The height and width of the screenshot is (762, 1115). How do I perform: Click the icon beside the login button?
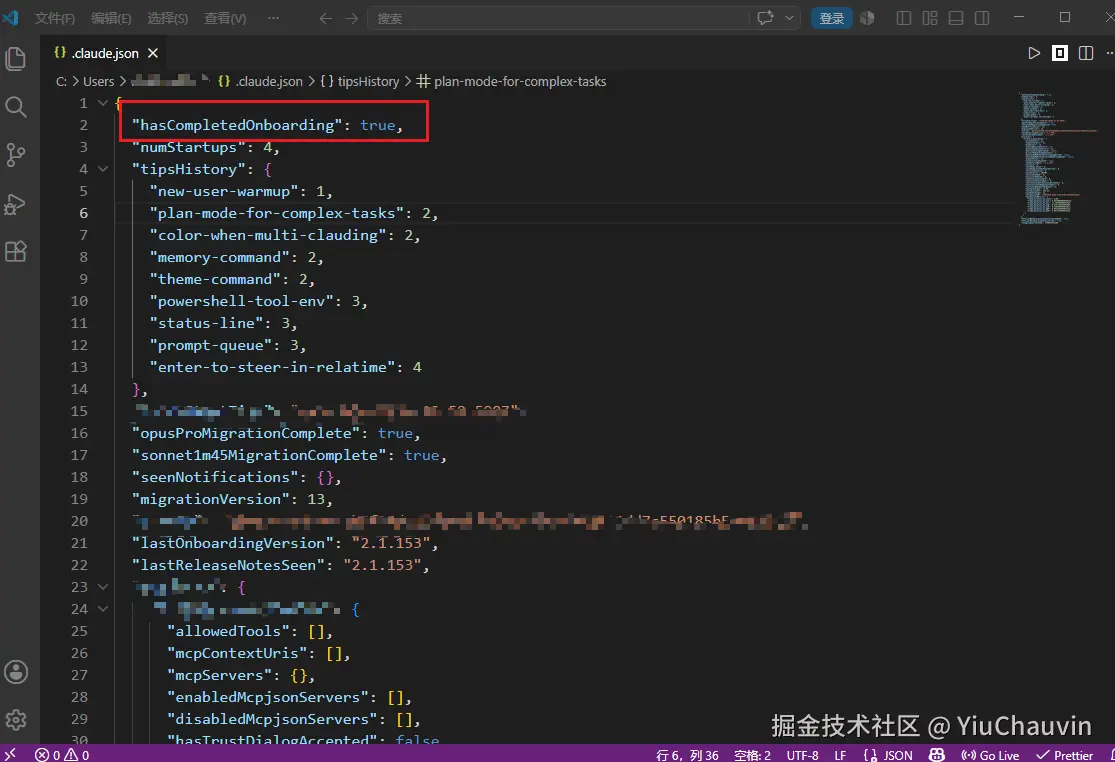click(x=868, y=18)
